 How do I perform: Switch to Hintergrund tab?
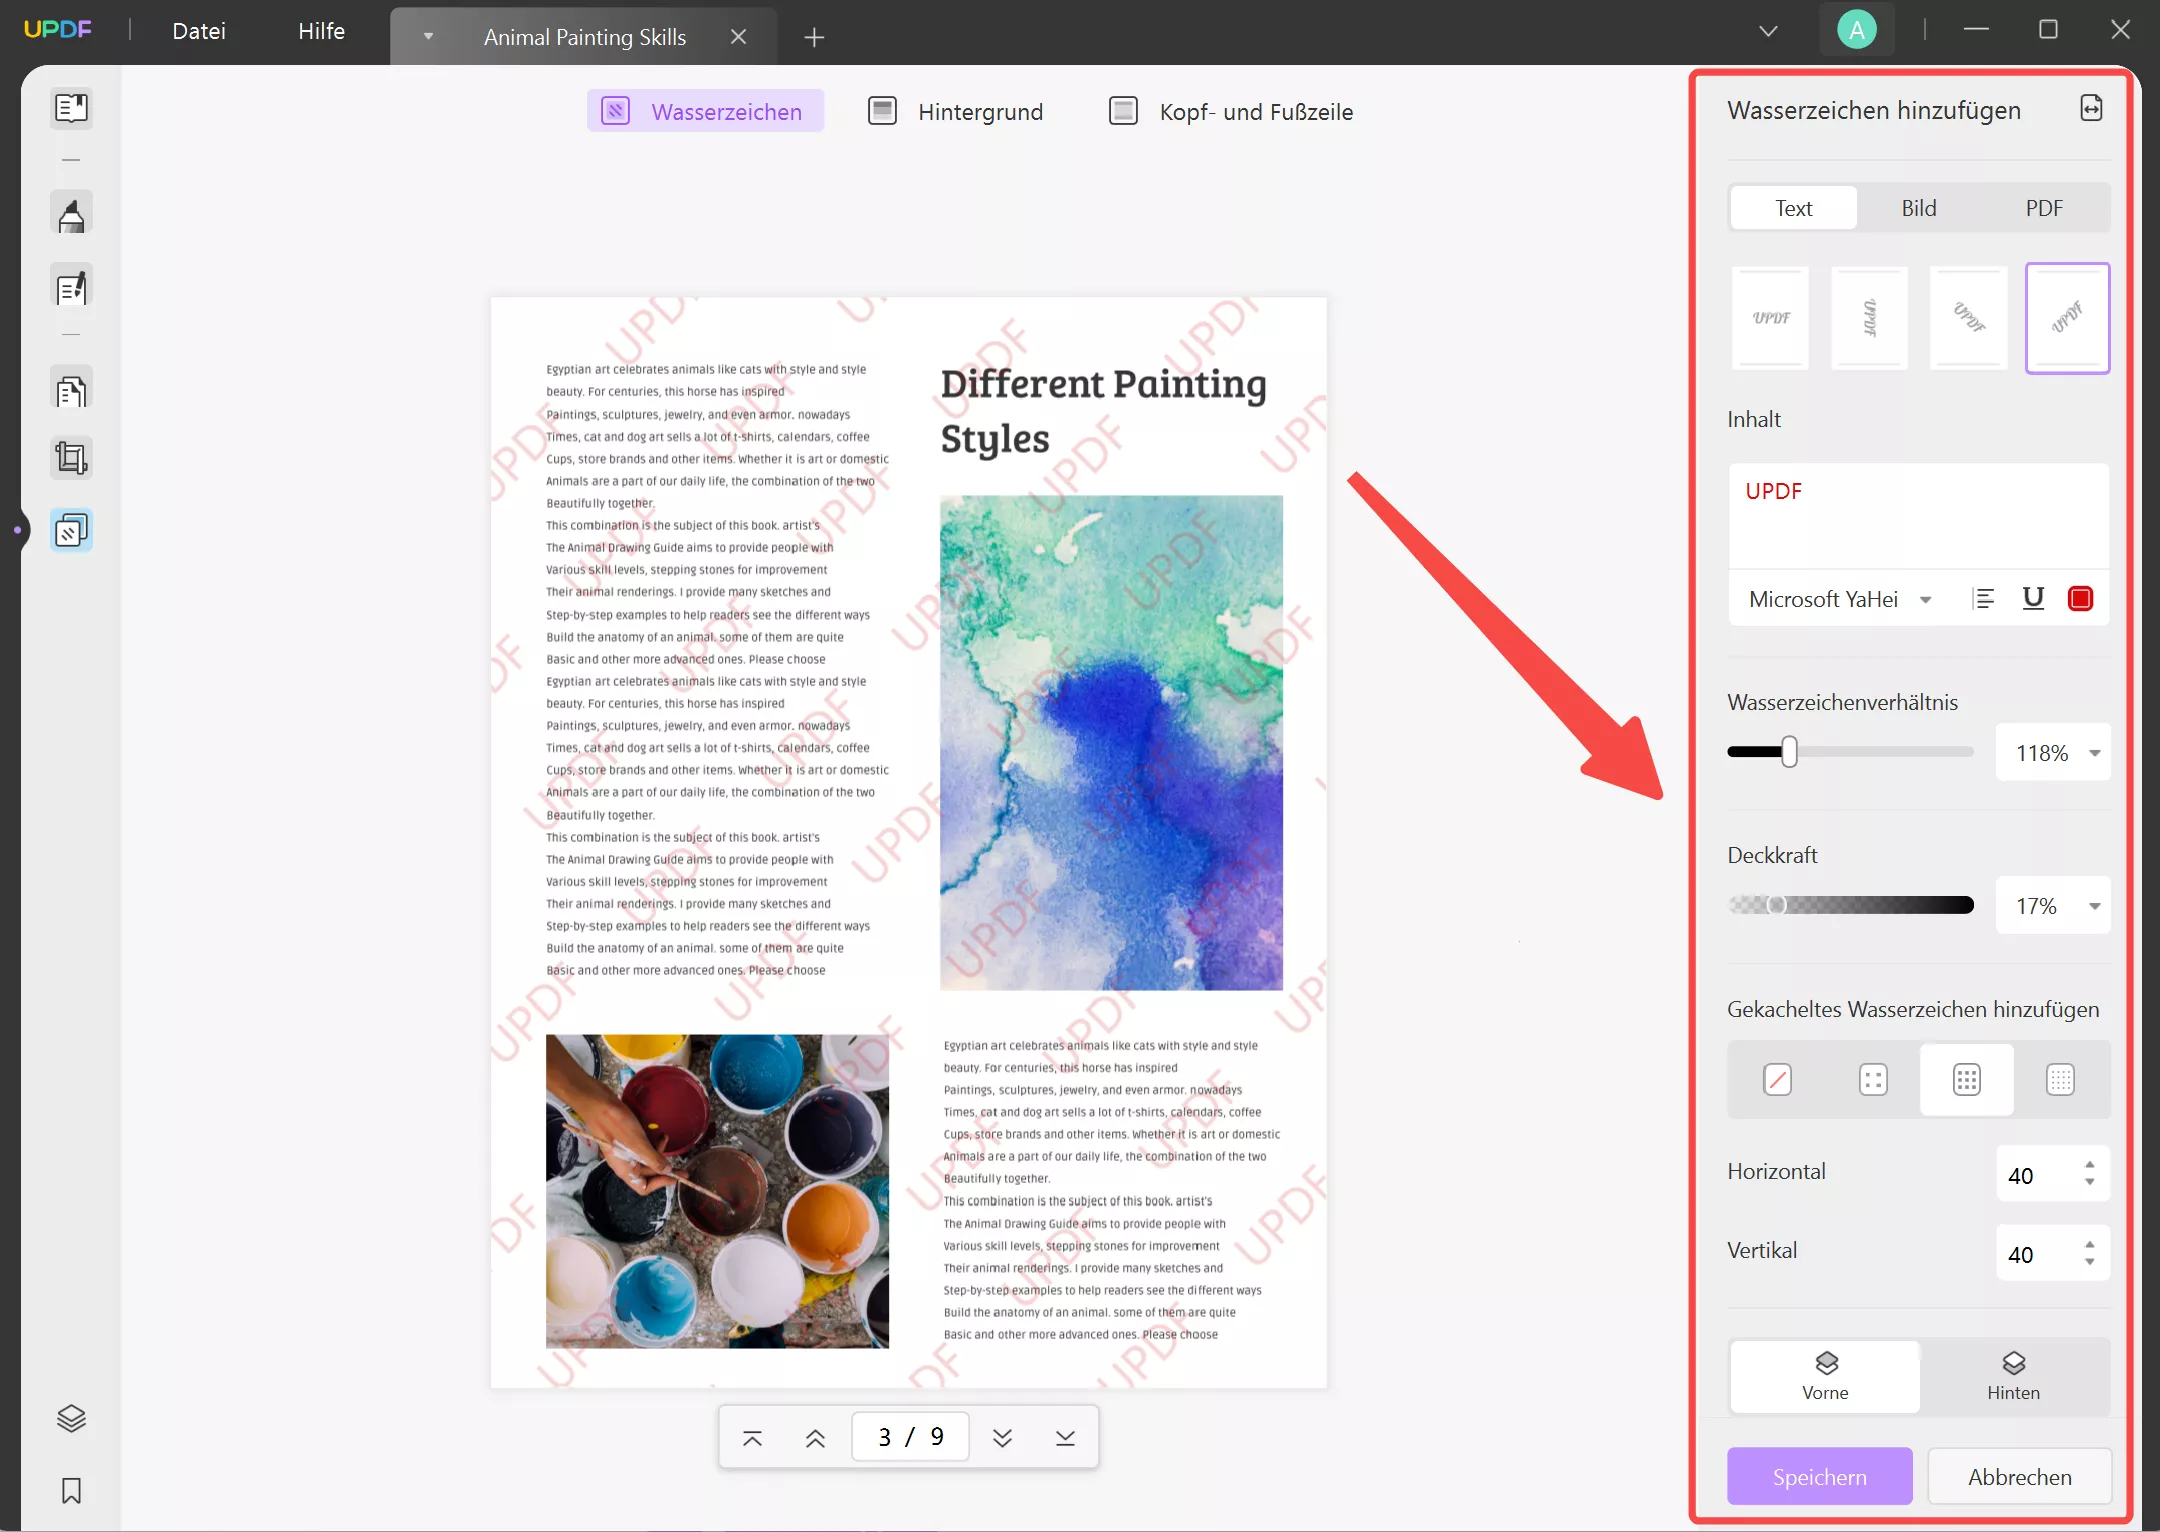[x=978, y=111]
